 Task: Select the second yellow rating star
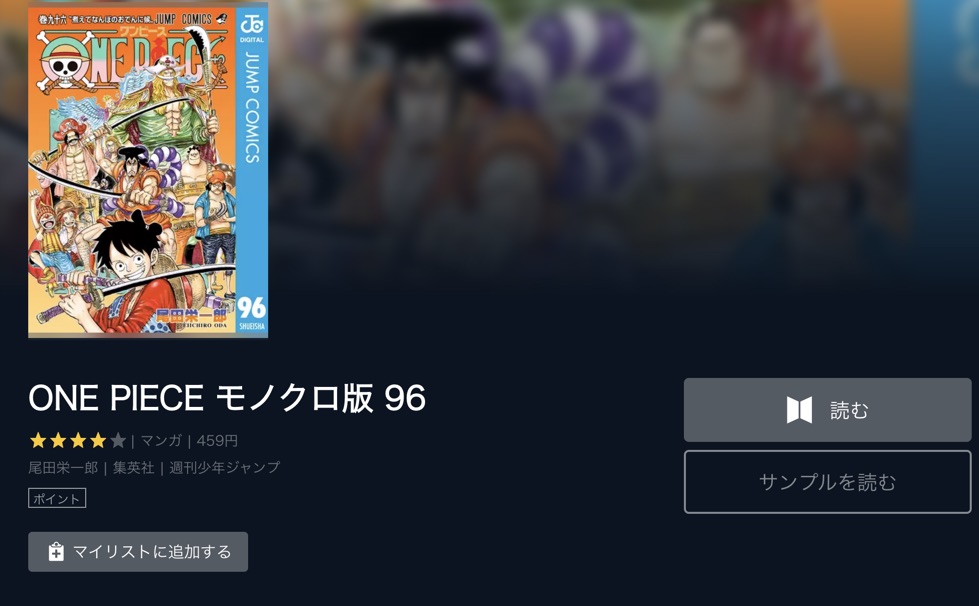coord(58,441)
